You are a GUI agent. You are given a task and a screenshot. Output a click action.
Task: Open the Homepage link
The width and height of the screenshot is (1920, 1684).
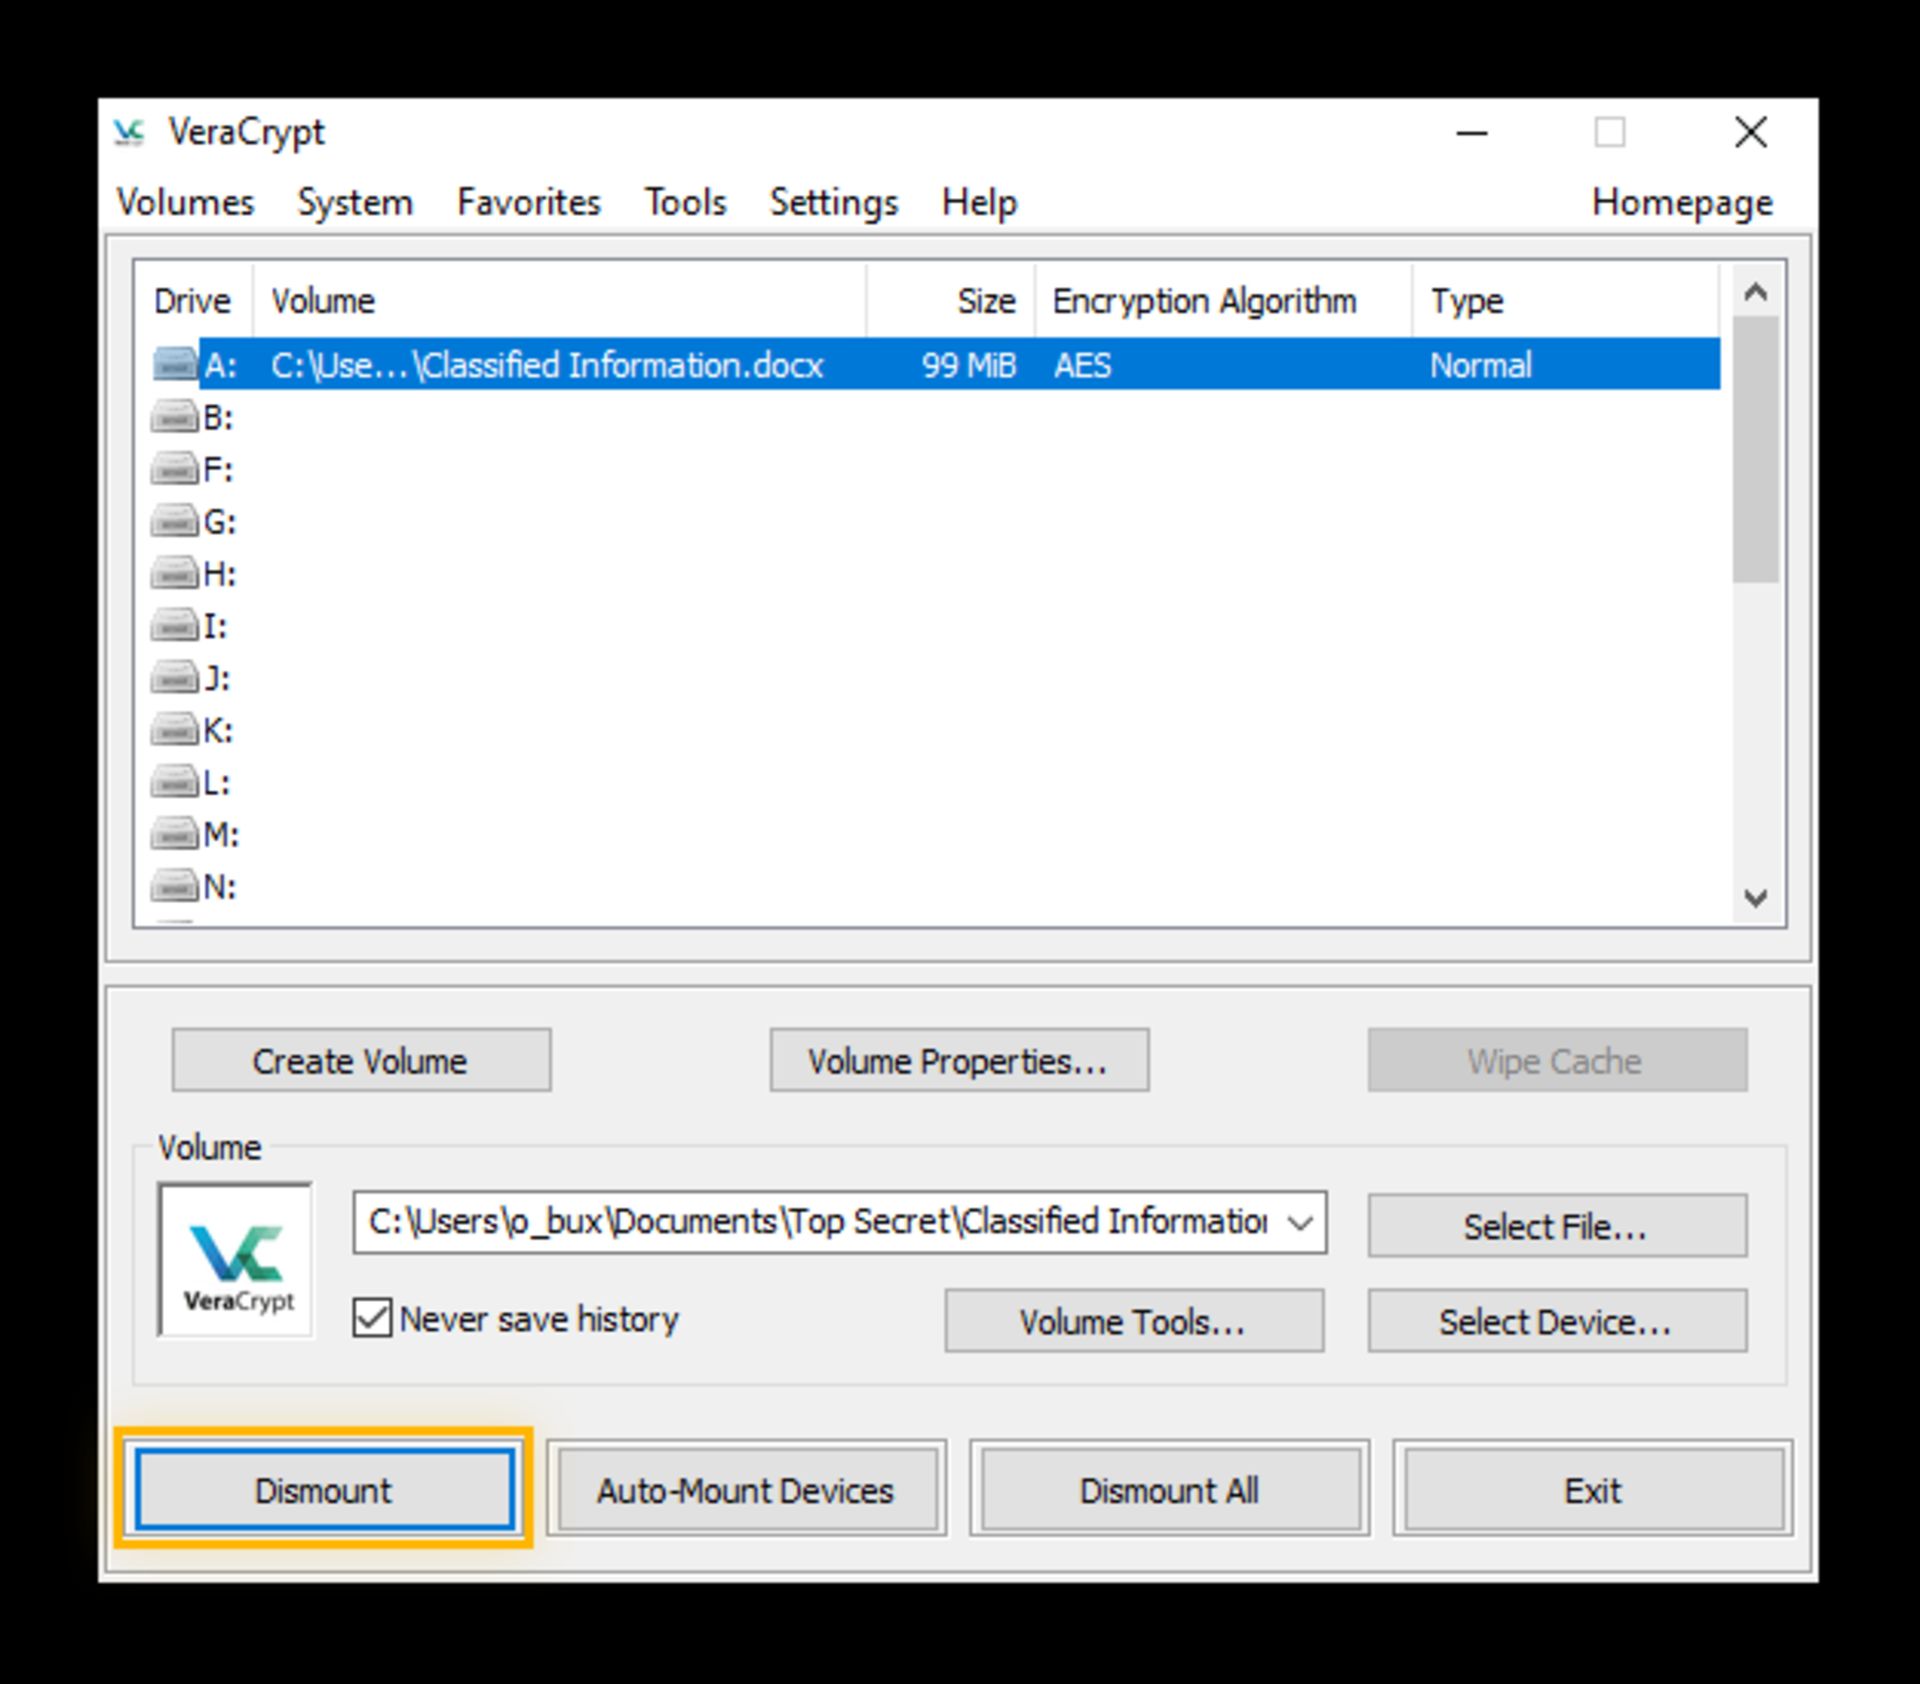coord(1683,202)
